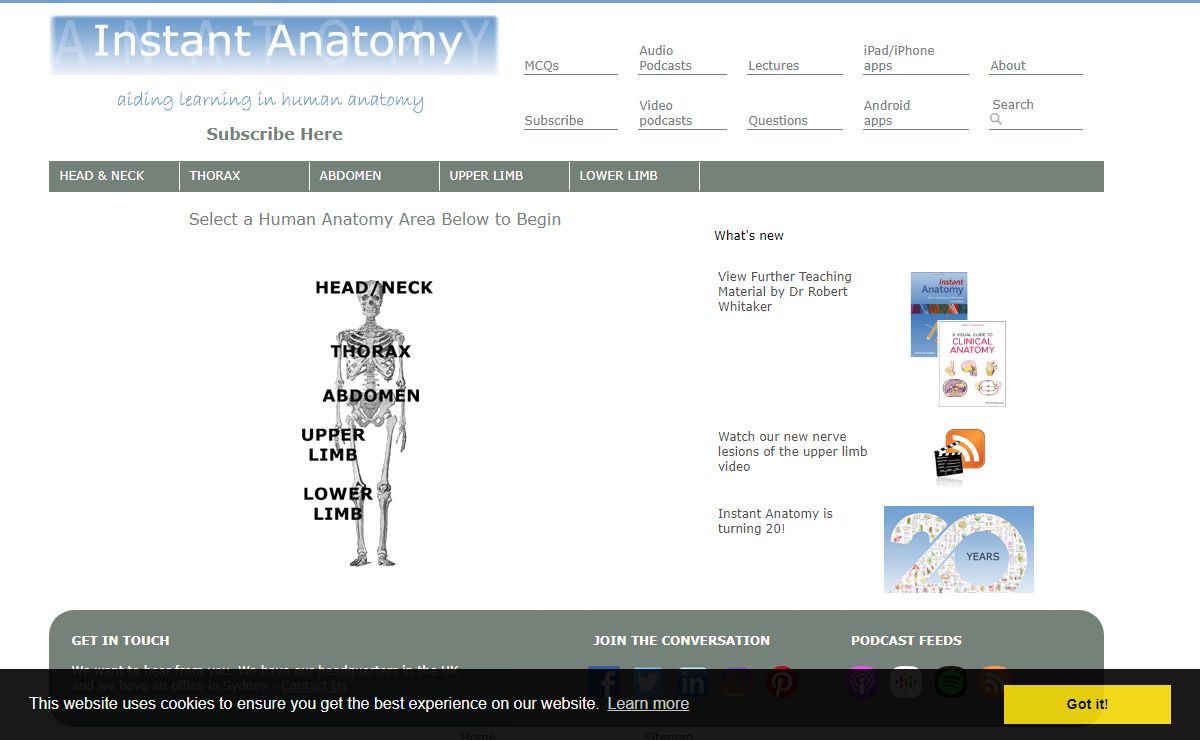Open View Further Teaching Material text link
This screenshot has height=740, width=1200.
[x=785, y=292]
